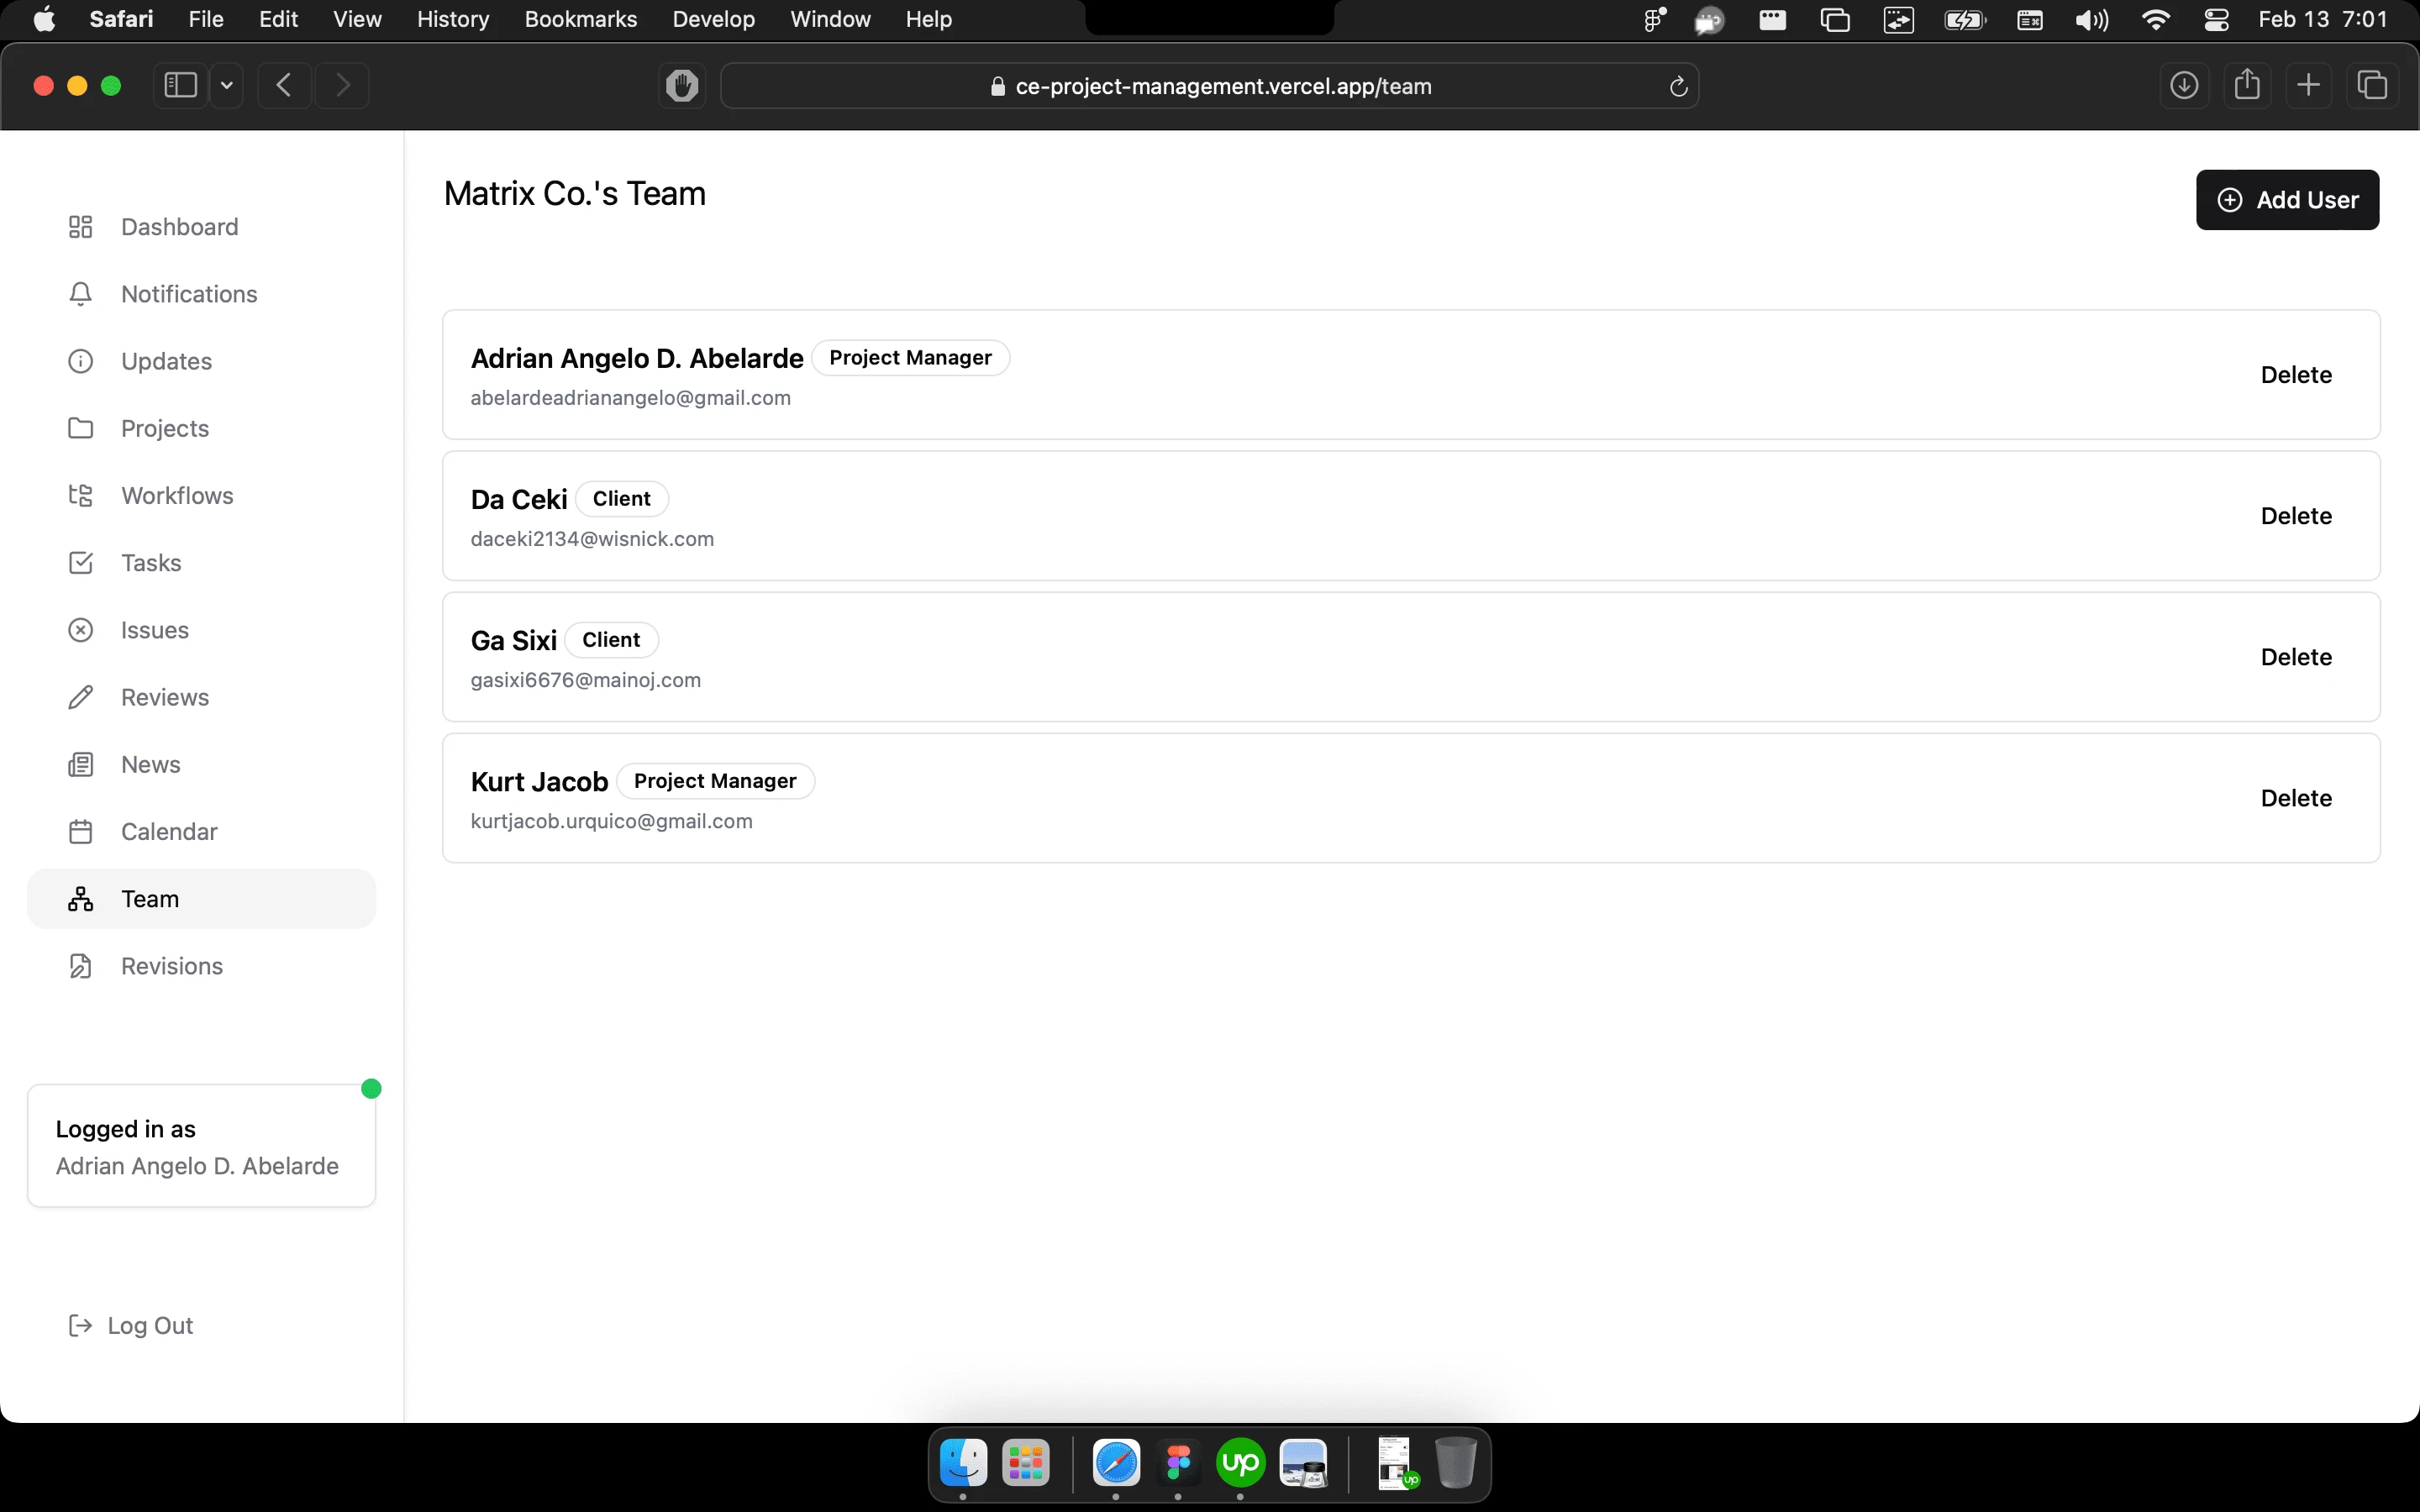Click the Notifications bell icon
2420x1512 pixels.
80,294
